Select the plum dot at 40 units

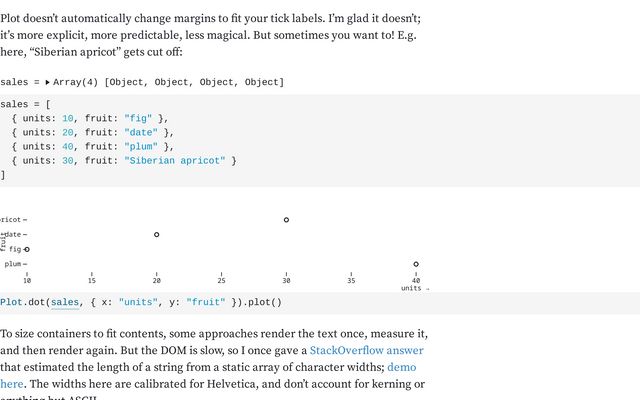coord(416,264)
